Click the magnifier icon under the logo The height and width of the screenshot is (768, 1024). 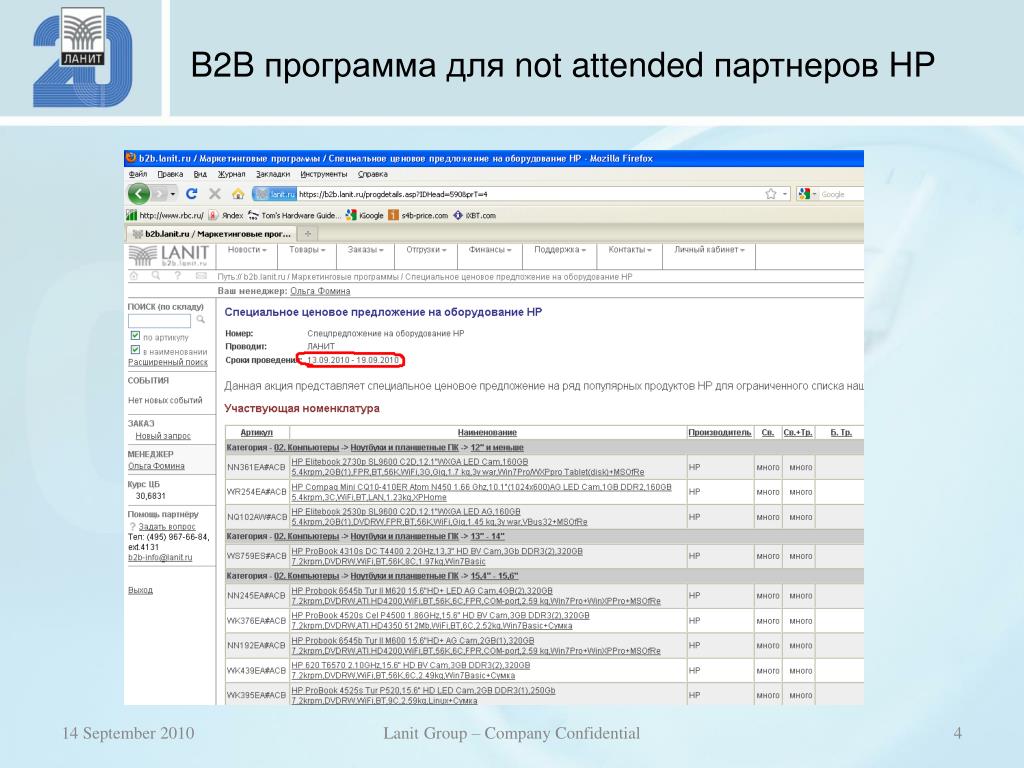click(156, 276)
